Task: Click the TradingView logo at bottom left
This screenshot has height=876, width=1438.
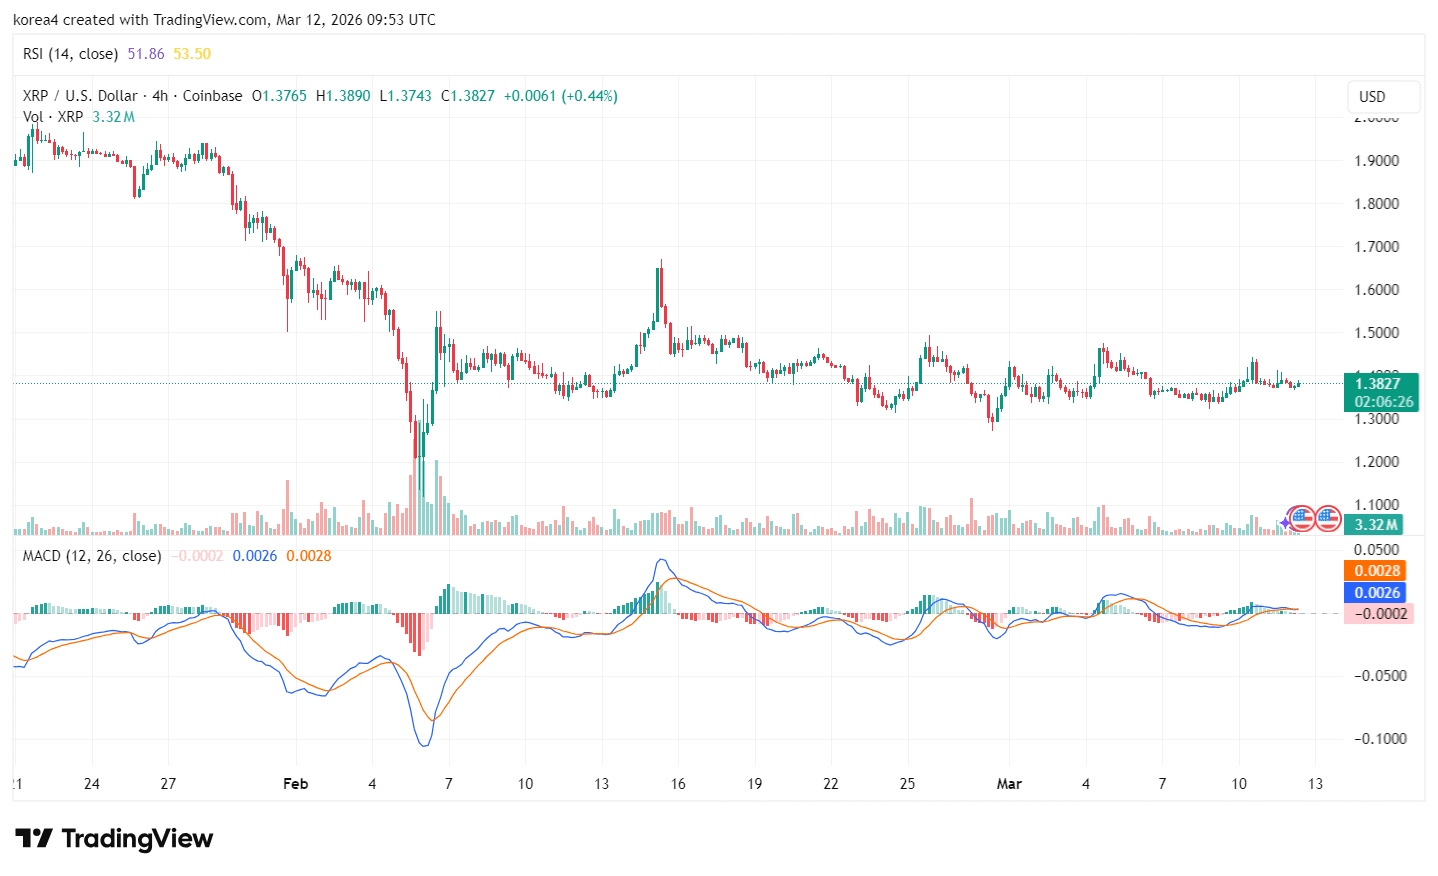Action: pos(114,838)
